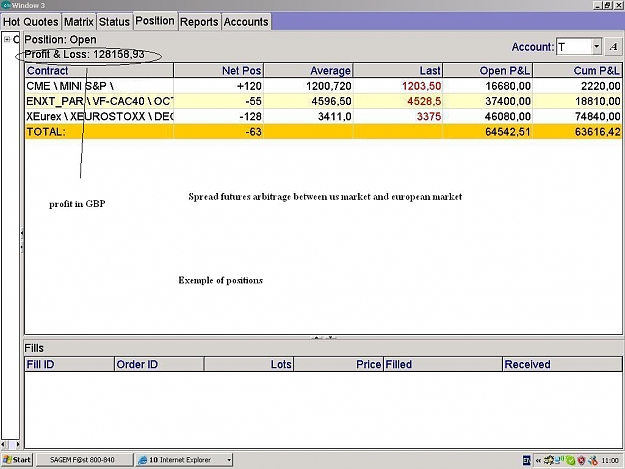Sort by the Open P&L column header

[488, 71]
